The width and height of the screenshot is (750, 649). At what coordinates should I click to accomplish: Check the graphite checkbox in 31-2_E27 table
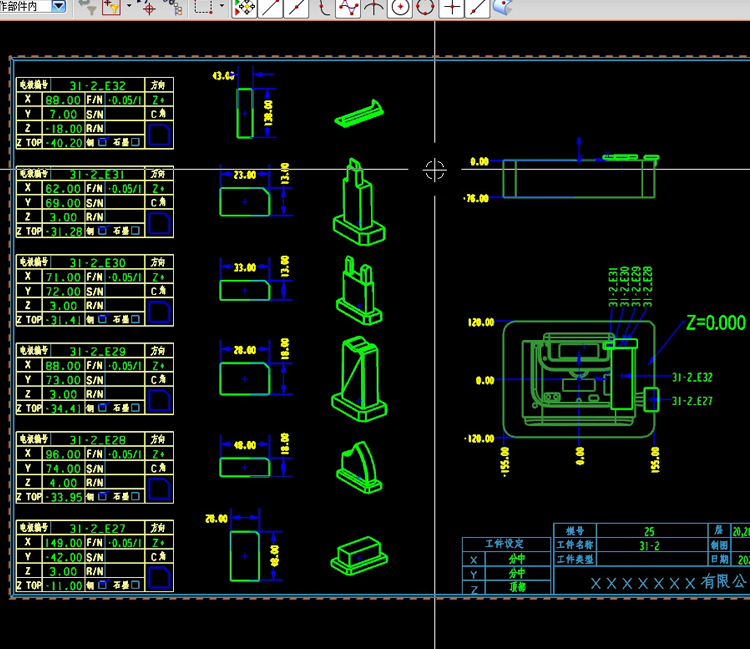(137, 585)
